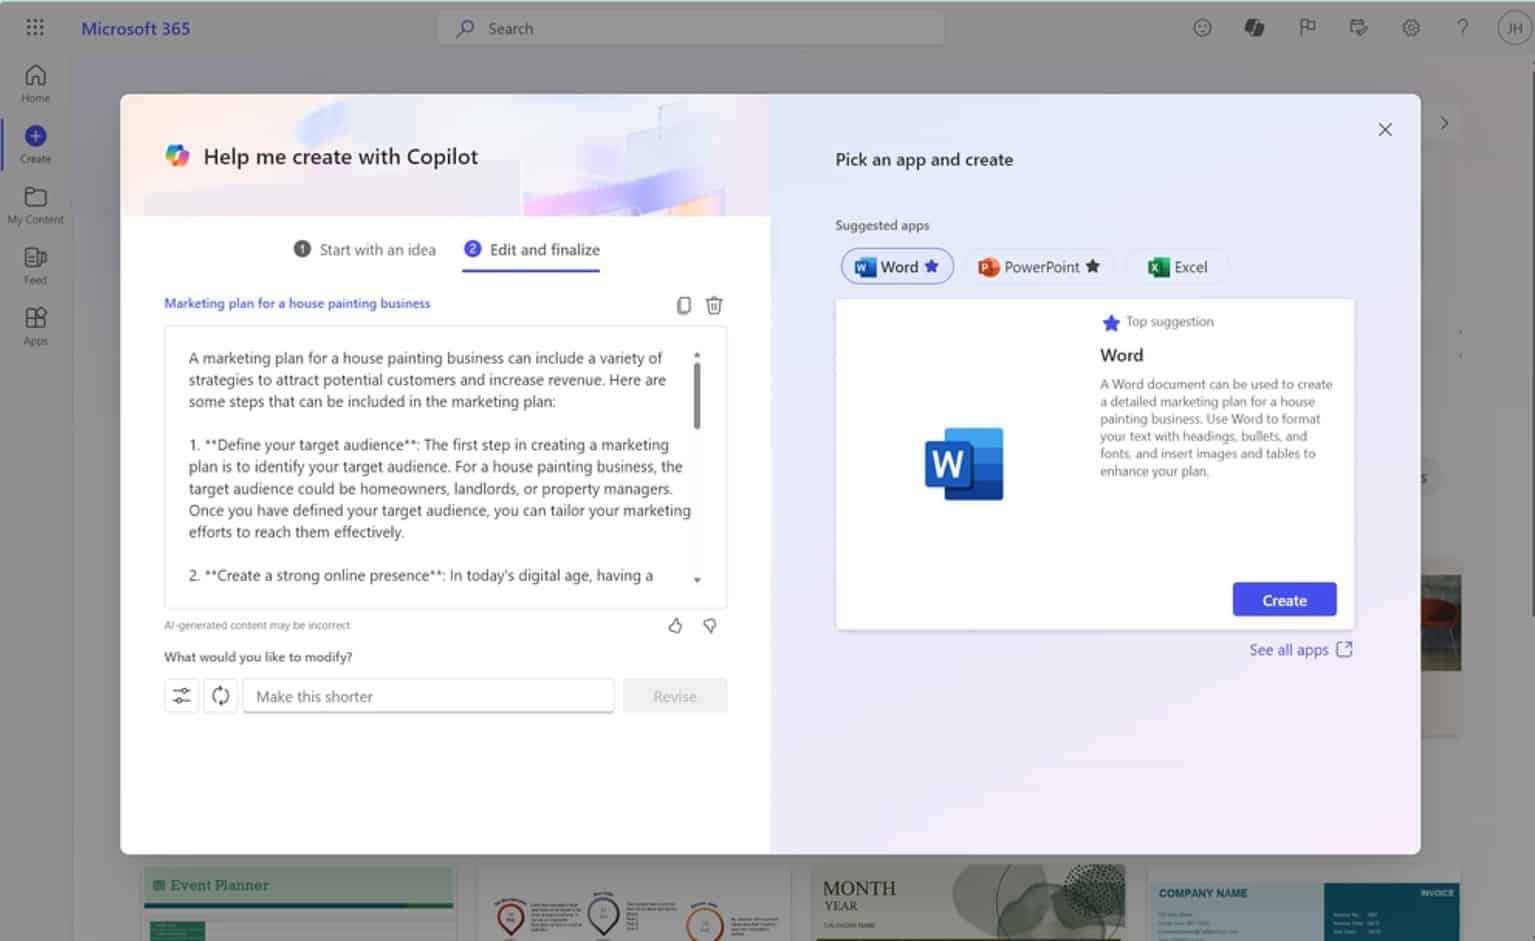Give thumbs down to the generated content
This screenshot has height=941, width=1535.
(x=709, y=626)
